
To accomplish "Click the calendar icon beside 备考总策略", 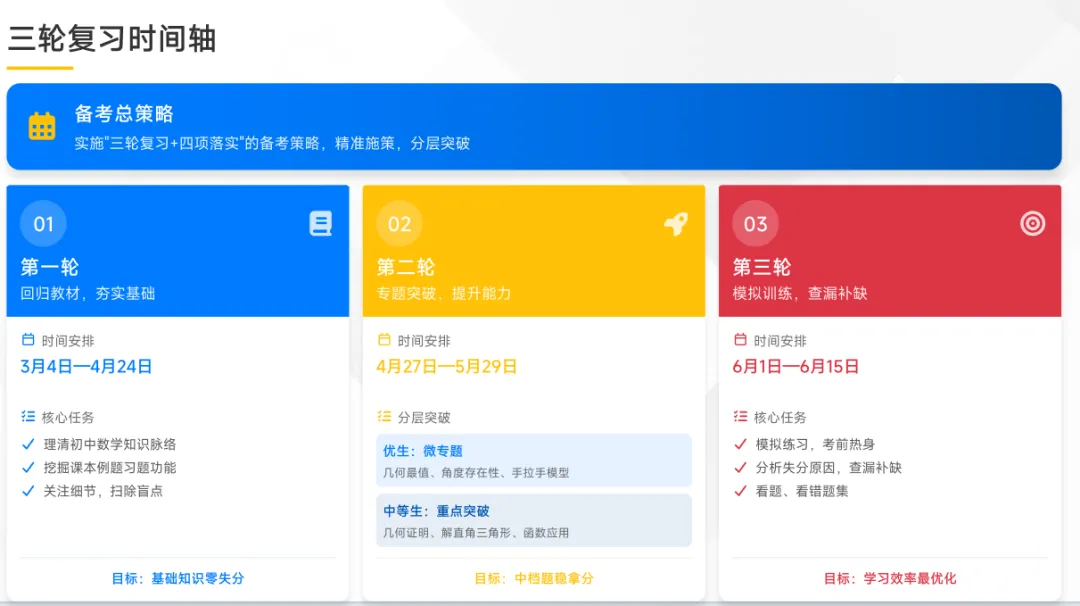I will (41, 124).
